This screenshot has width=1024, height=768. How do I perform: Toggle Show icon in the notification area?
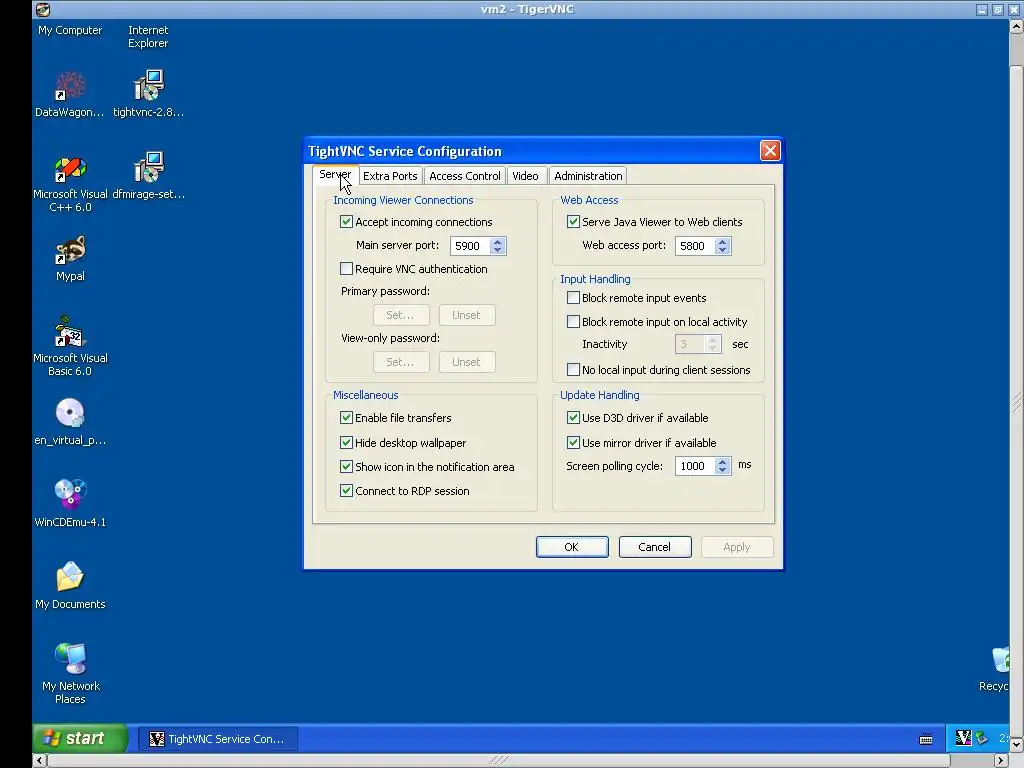(x=346, y=467)
